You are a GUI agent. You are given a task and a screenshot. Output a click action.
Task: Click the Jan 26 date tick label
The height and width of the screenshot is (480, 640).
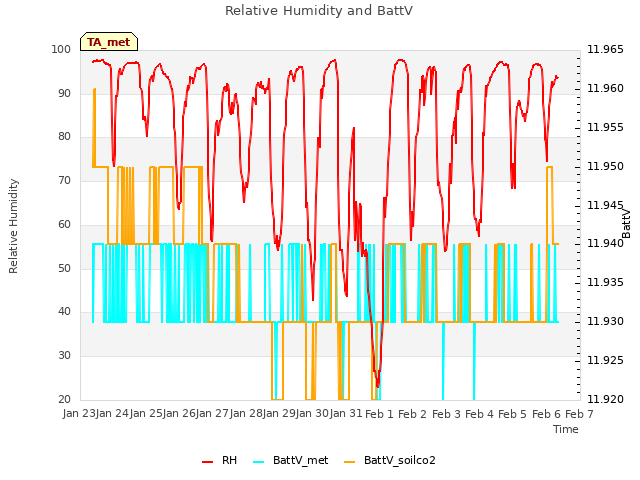click(x=179, y=413)
